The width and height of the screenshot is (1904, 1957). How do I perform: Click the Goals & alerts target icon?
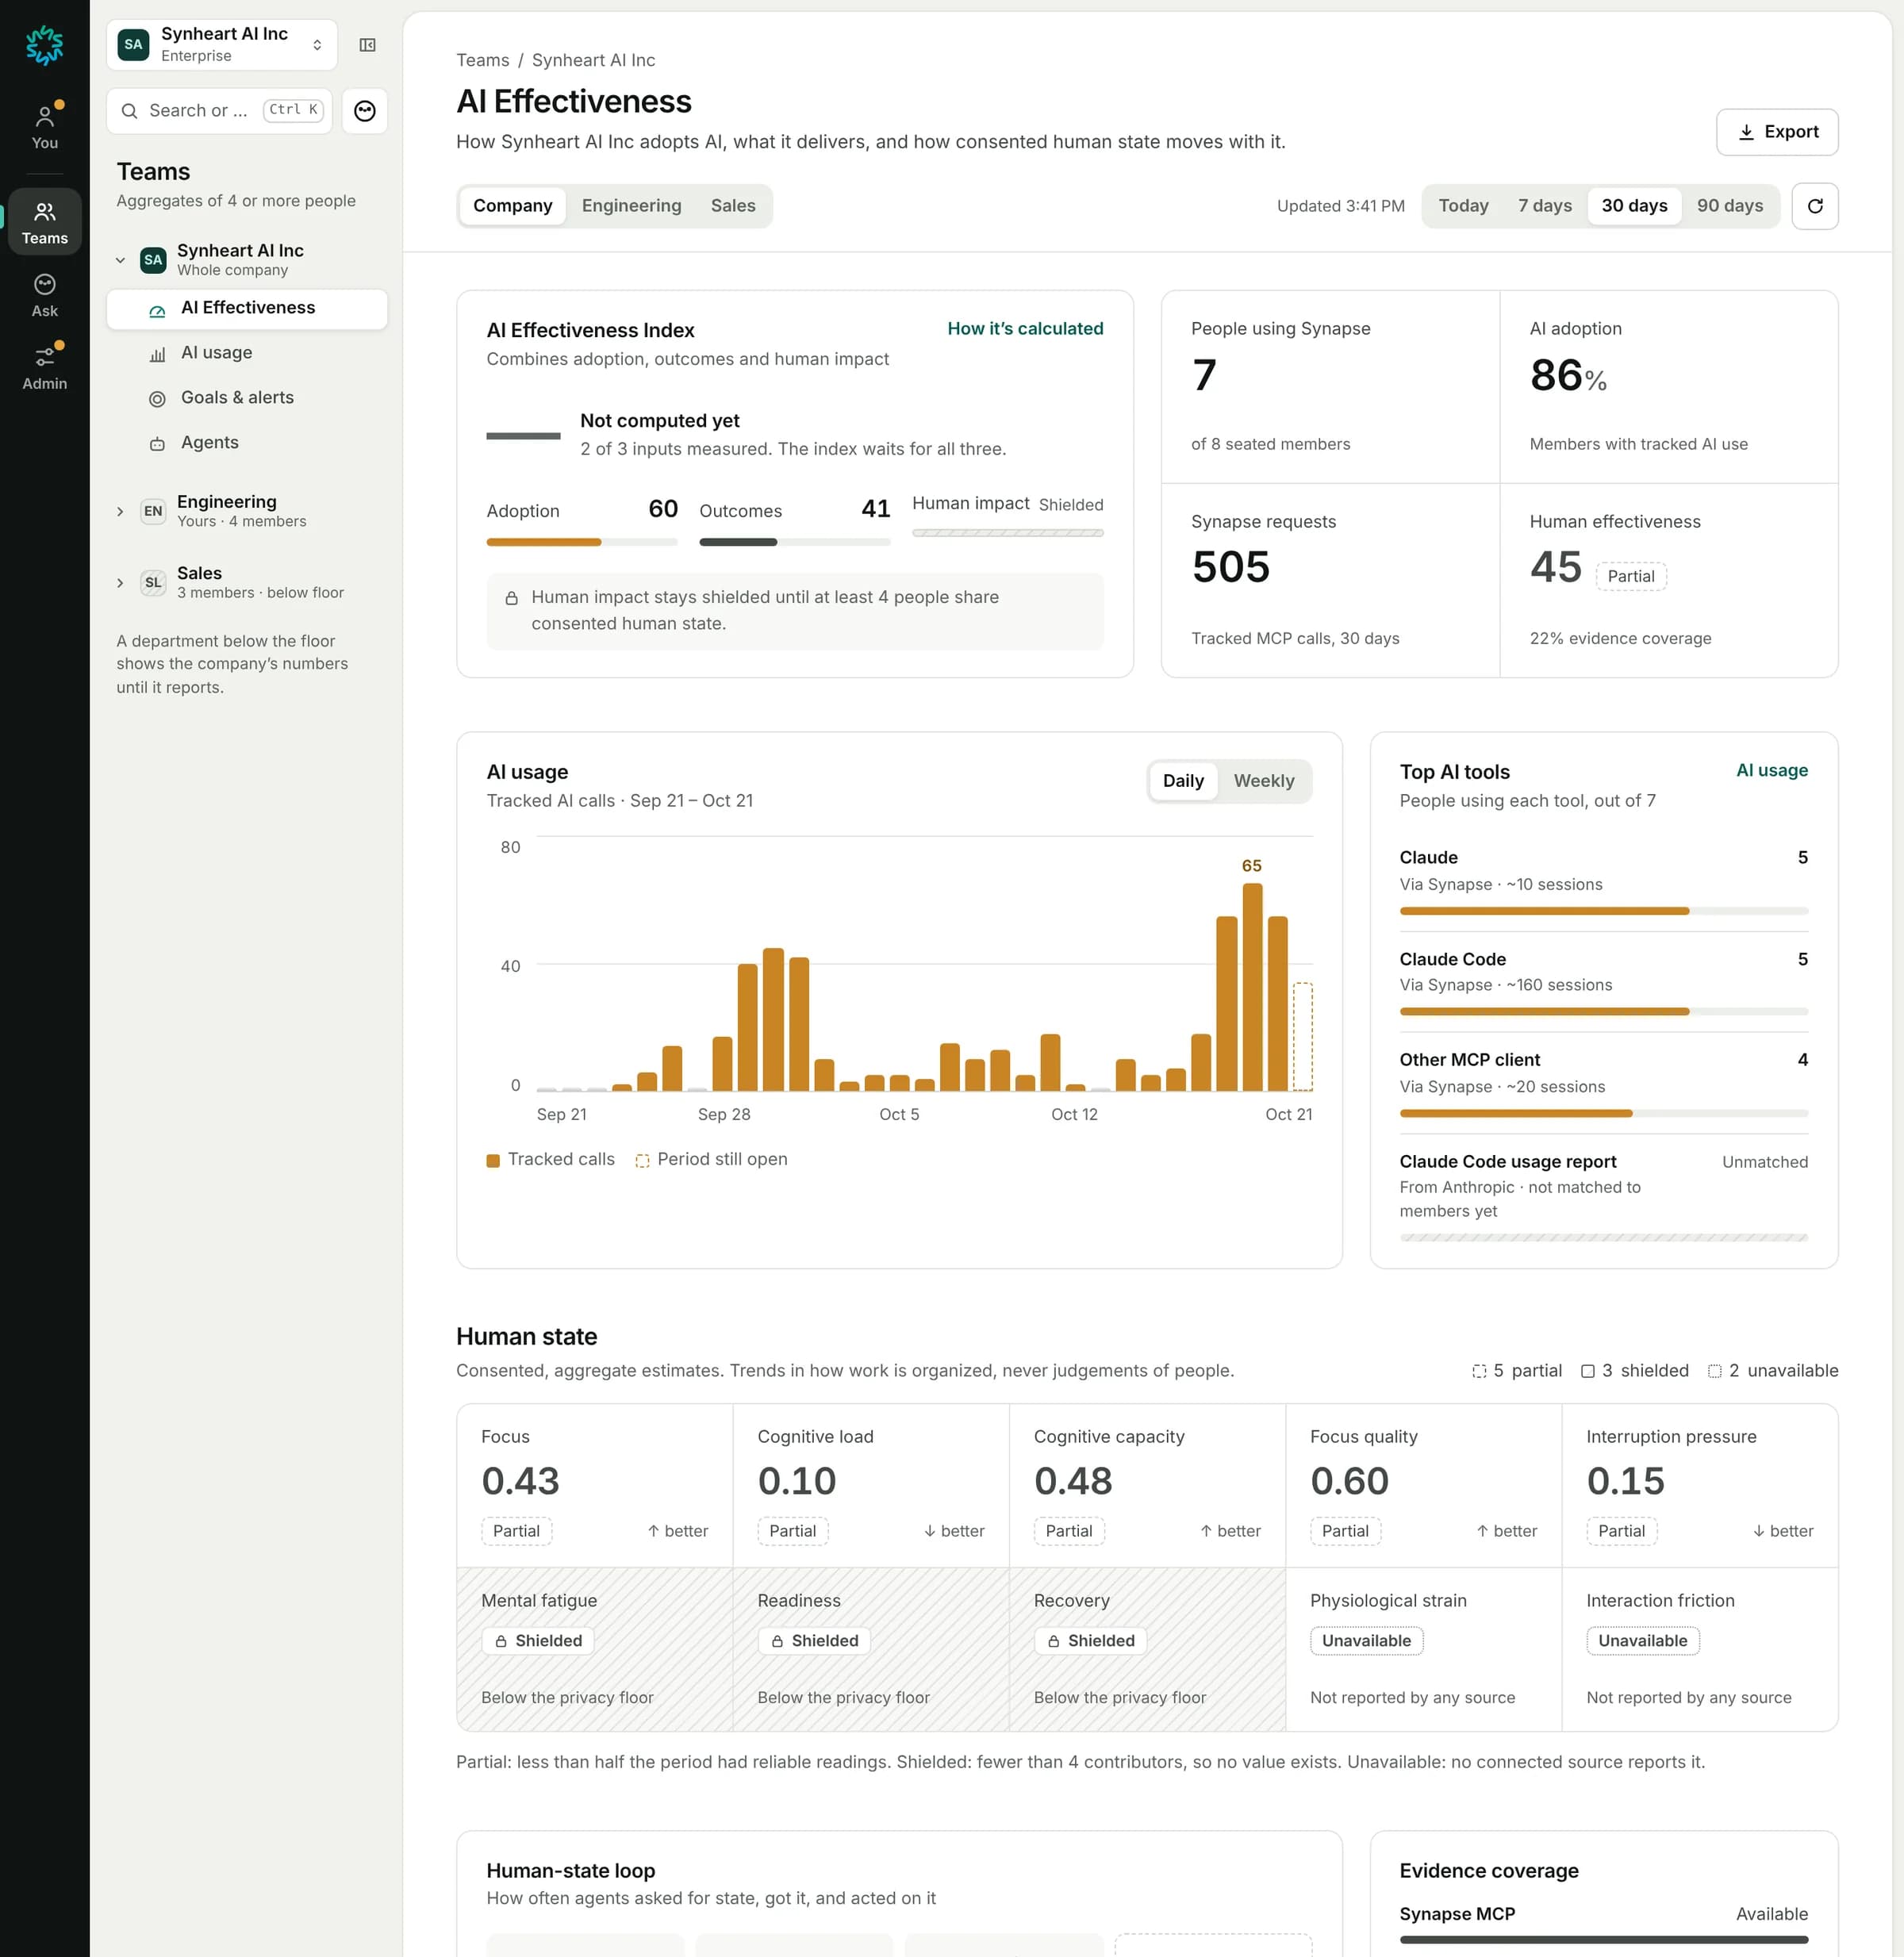pyautogui.click(x=157, y=399)
